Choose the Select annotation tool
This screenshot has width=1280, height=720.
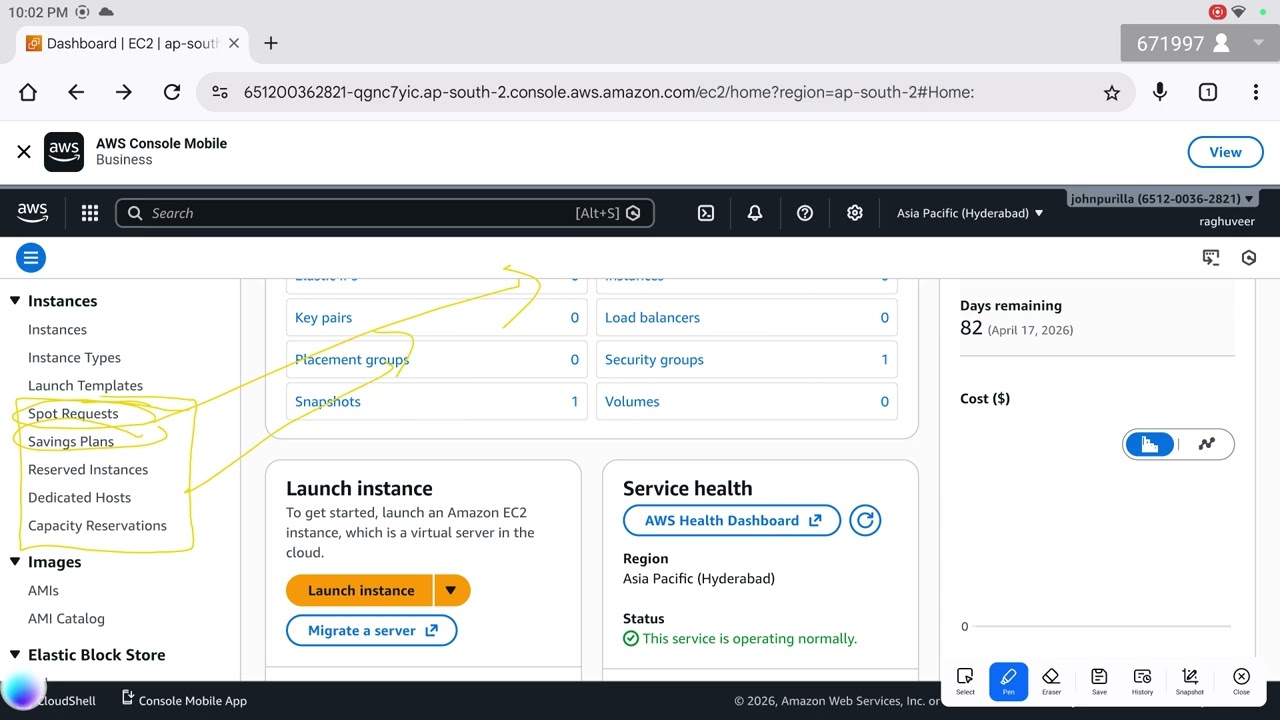pyautogui.click(x=965, y=681)
